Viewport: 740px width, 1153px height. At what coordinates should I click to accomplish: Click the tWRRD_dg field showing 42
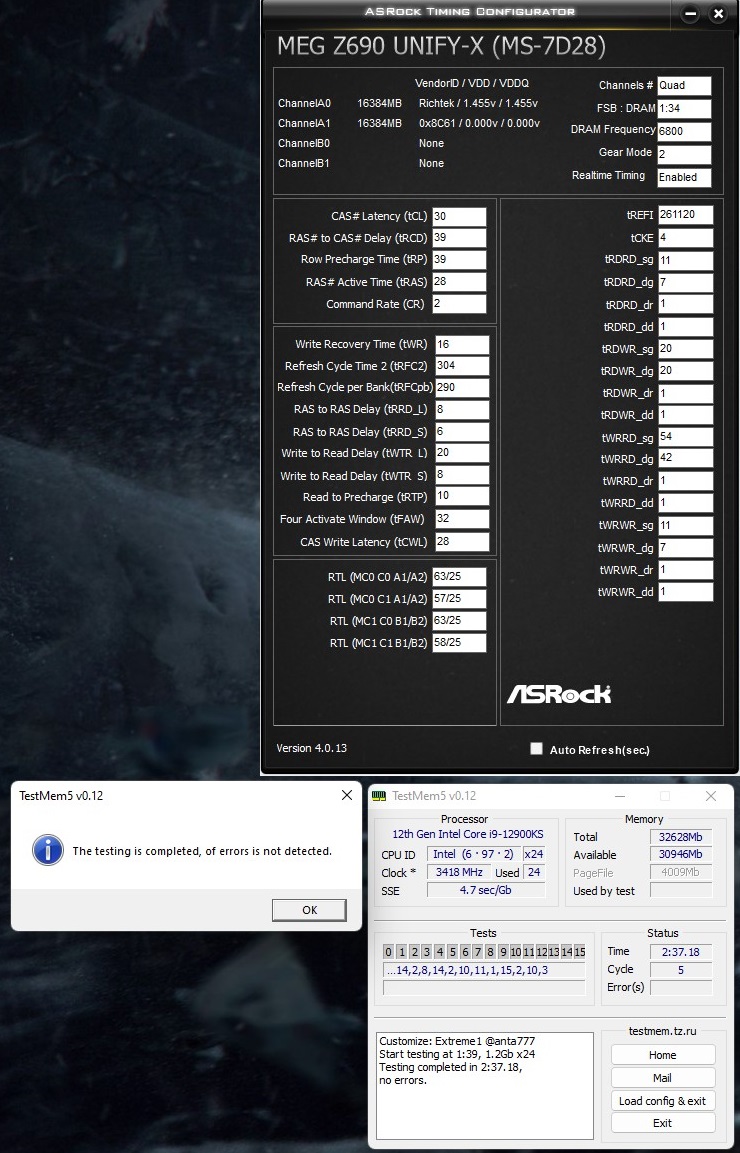(x=686, y=458)
